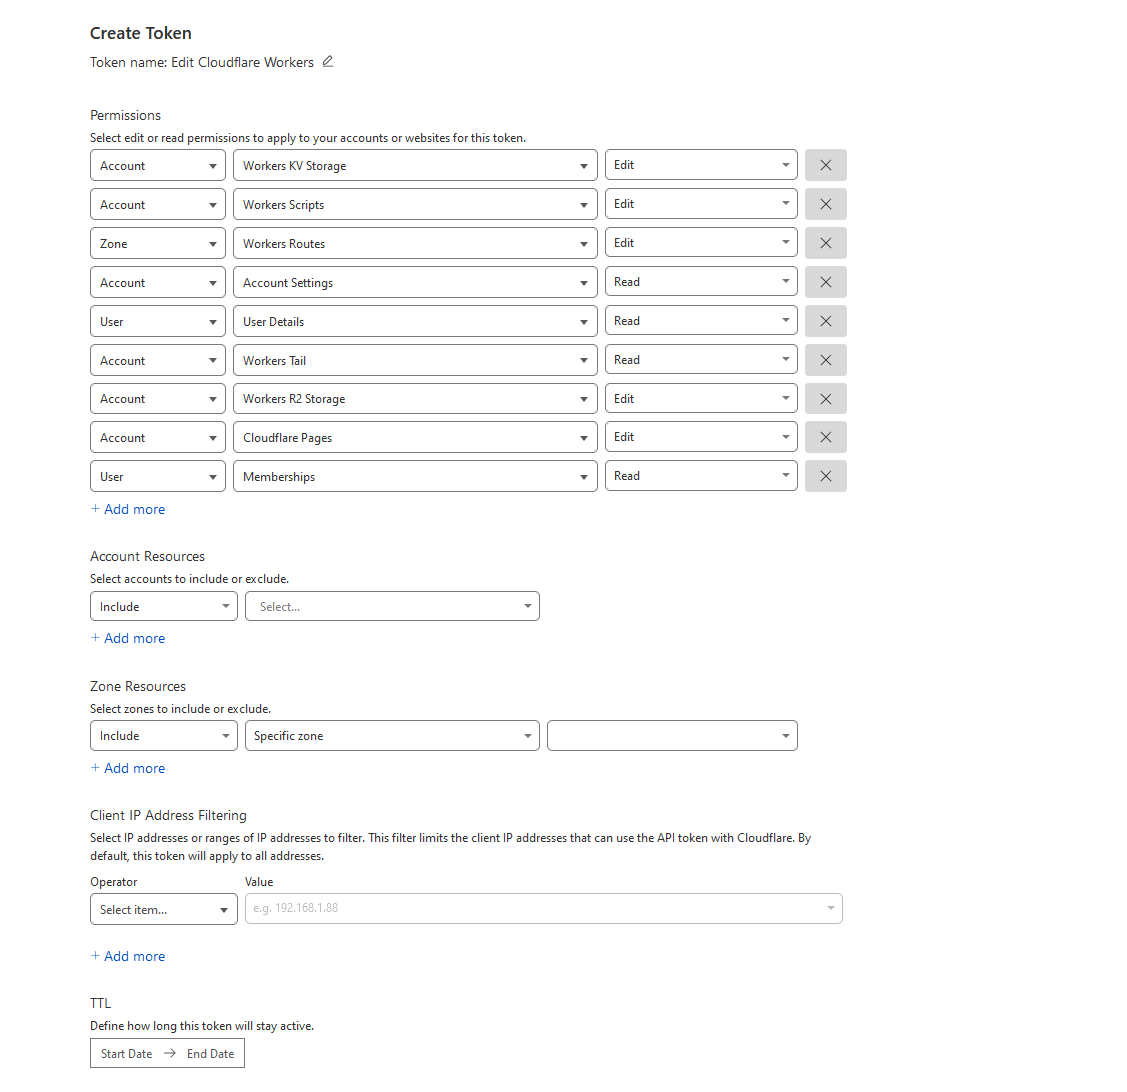The height and width of the screenshot is (1092, 1127).
Task: Change access level for Cloudflare Pages
Action: (x=701, y=436)
